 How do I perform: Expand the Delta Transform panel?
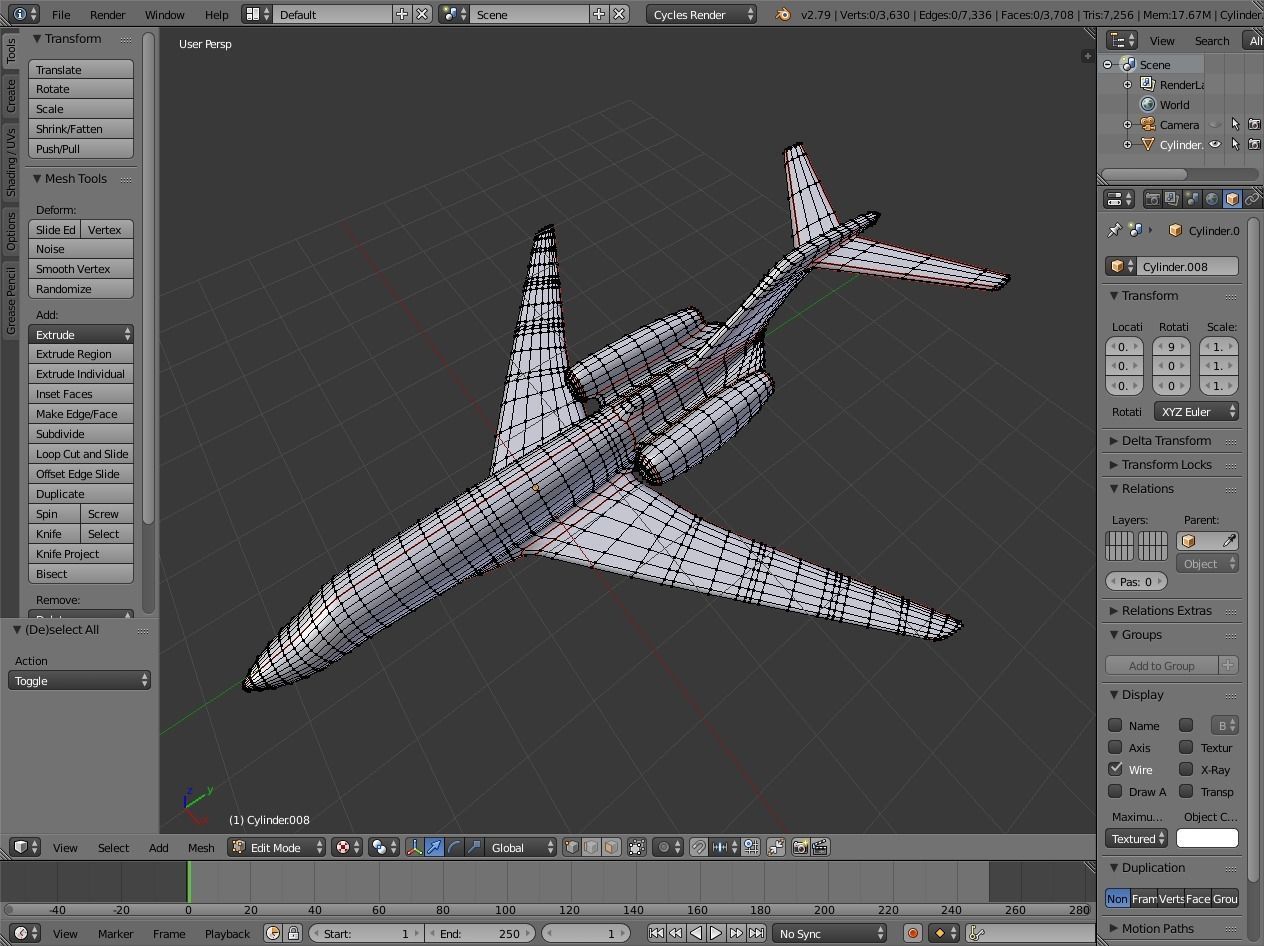pos(1166,440)
